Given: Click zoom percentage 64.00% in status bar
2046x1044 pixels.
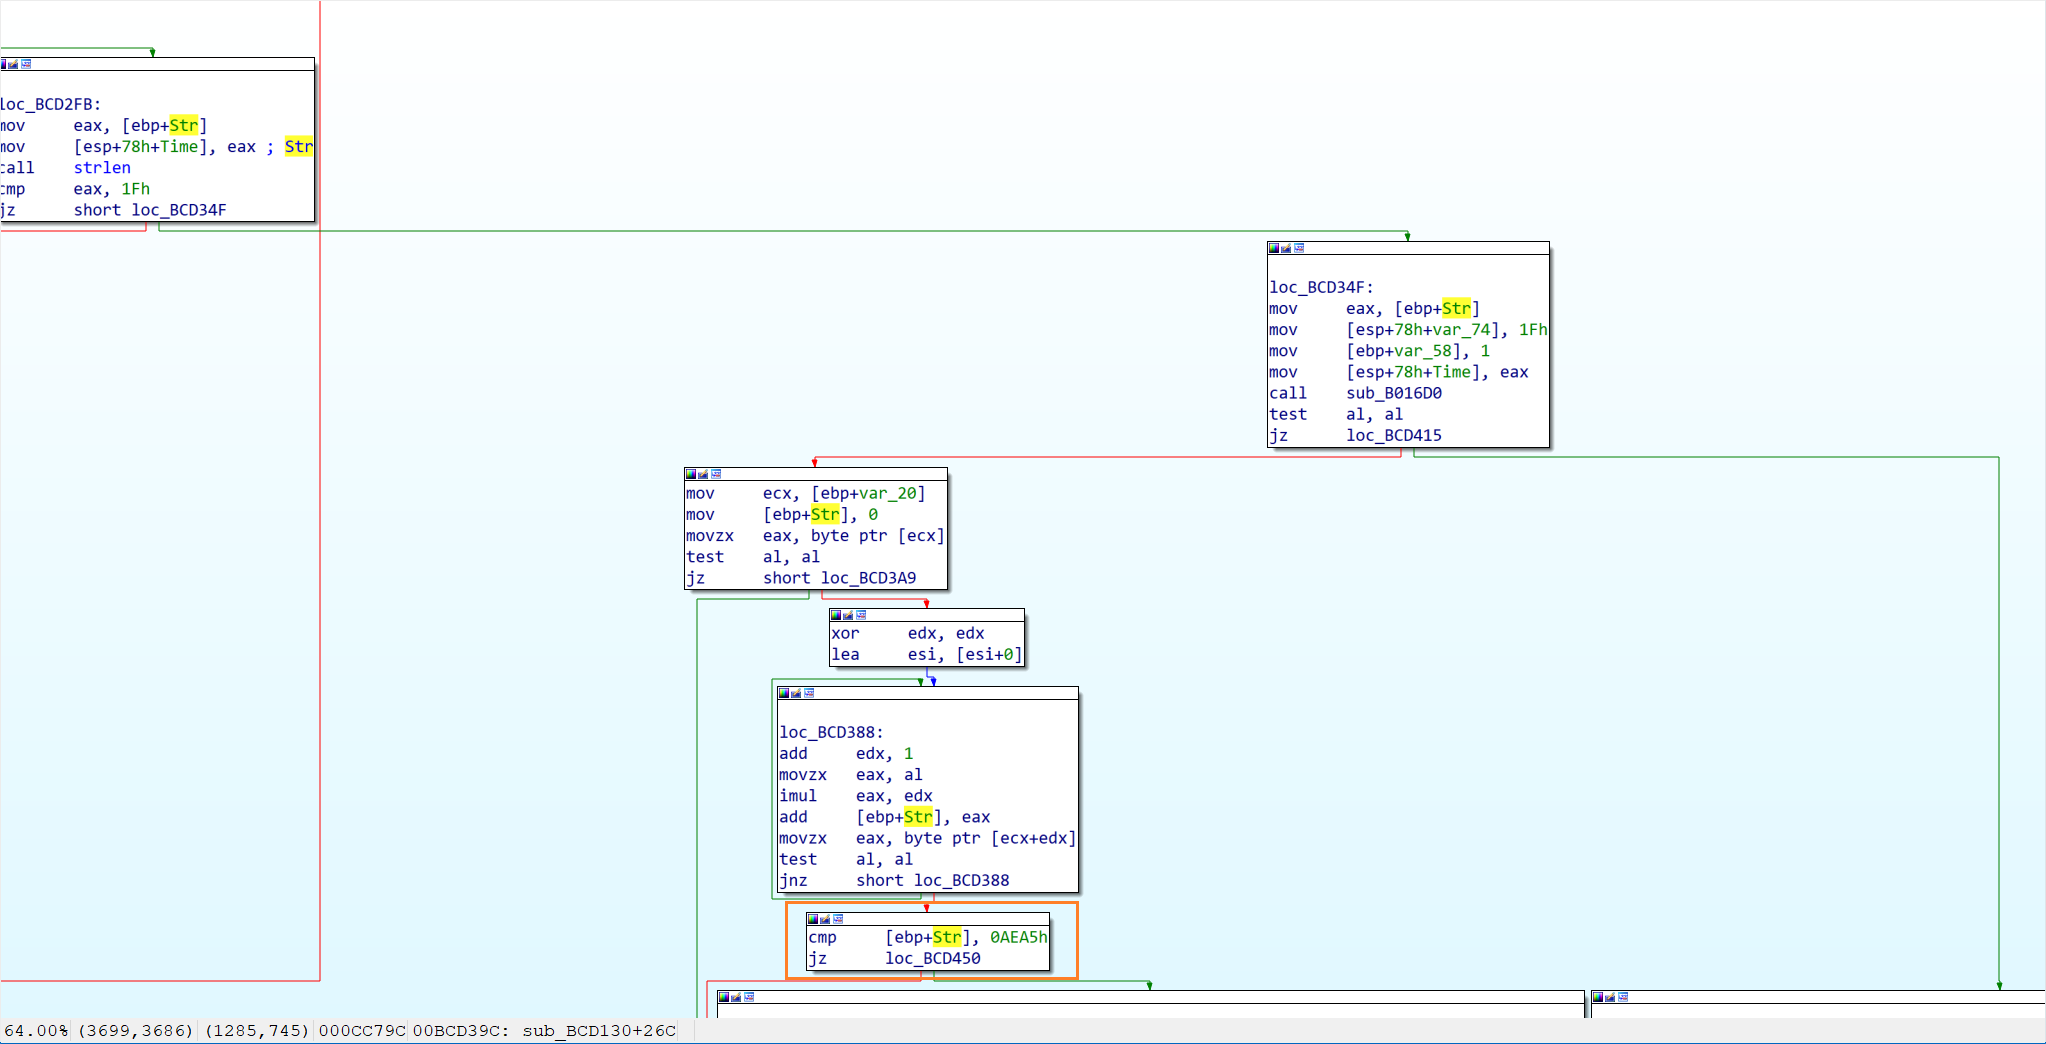Looking at the screenshot, I should 36,1030.
